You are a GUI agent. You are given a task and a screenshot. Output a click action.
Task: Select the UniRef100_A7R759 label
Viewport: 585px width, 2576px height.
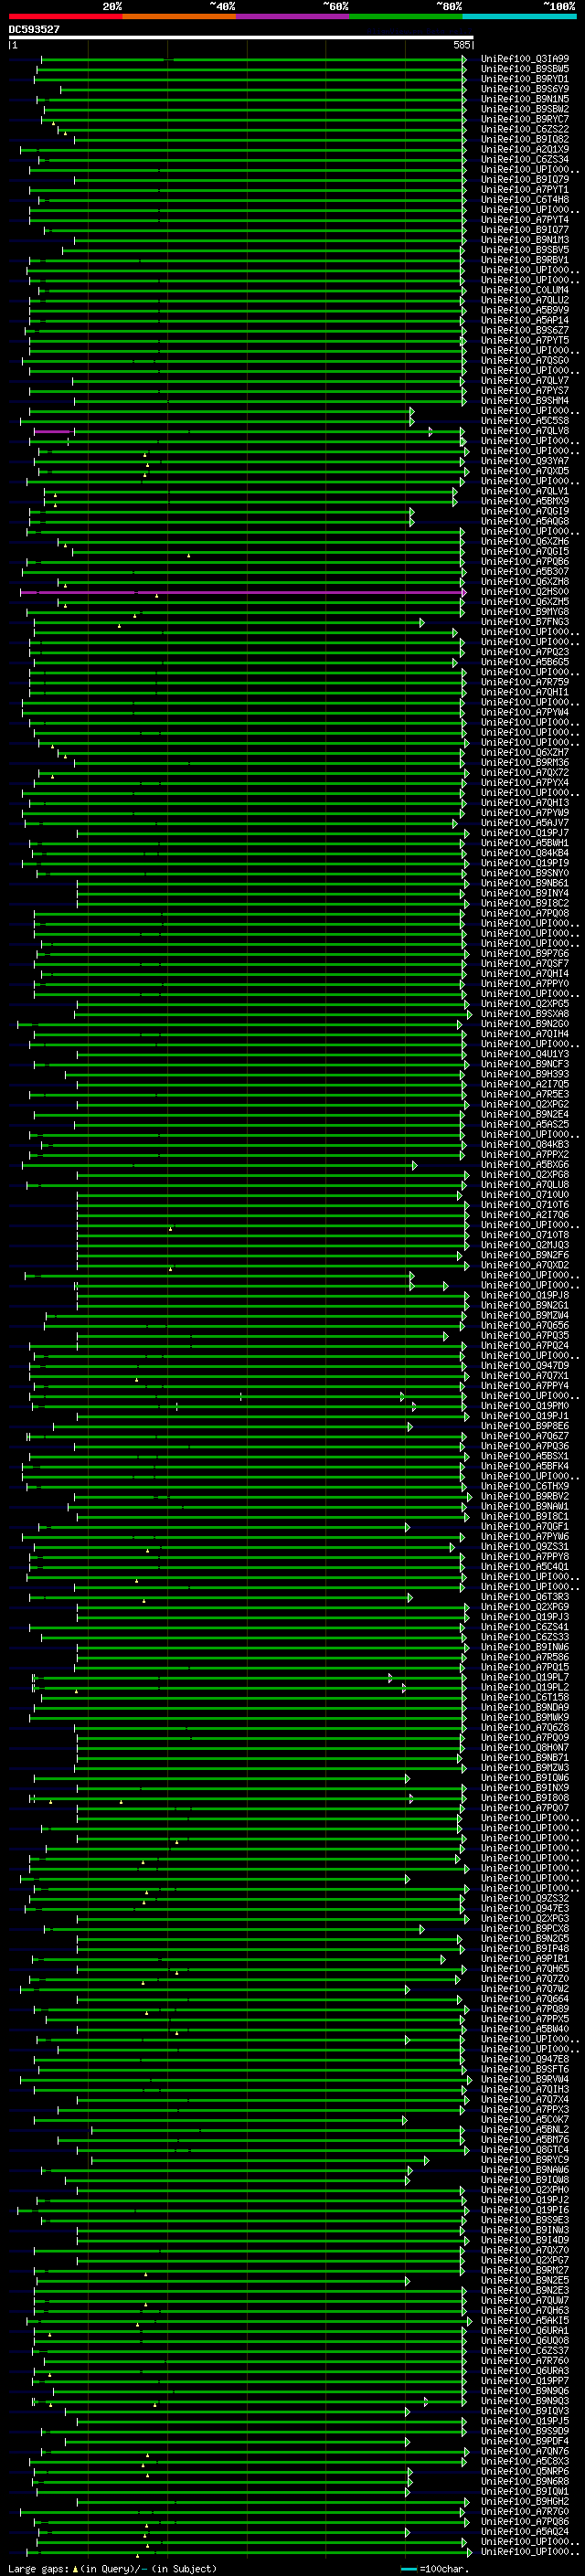coord(525,682)
